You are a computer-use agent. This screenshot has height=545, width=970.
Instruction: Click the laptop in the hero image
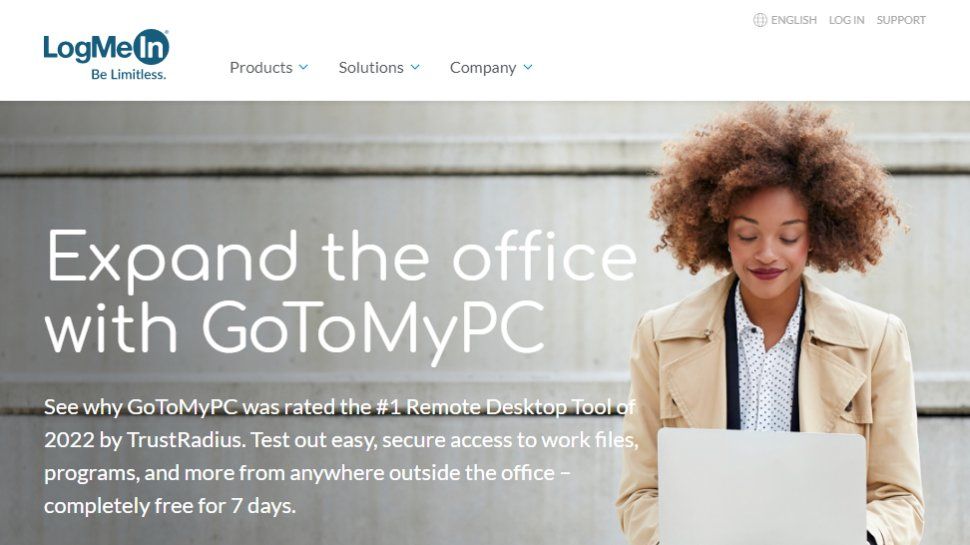point(762,486)
